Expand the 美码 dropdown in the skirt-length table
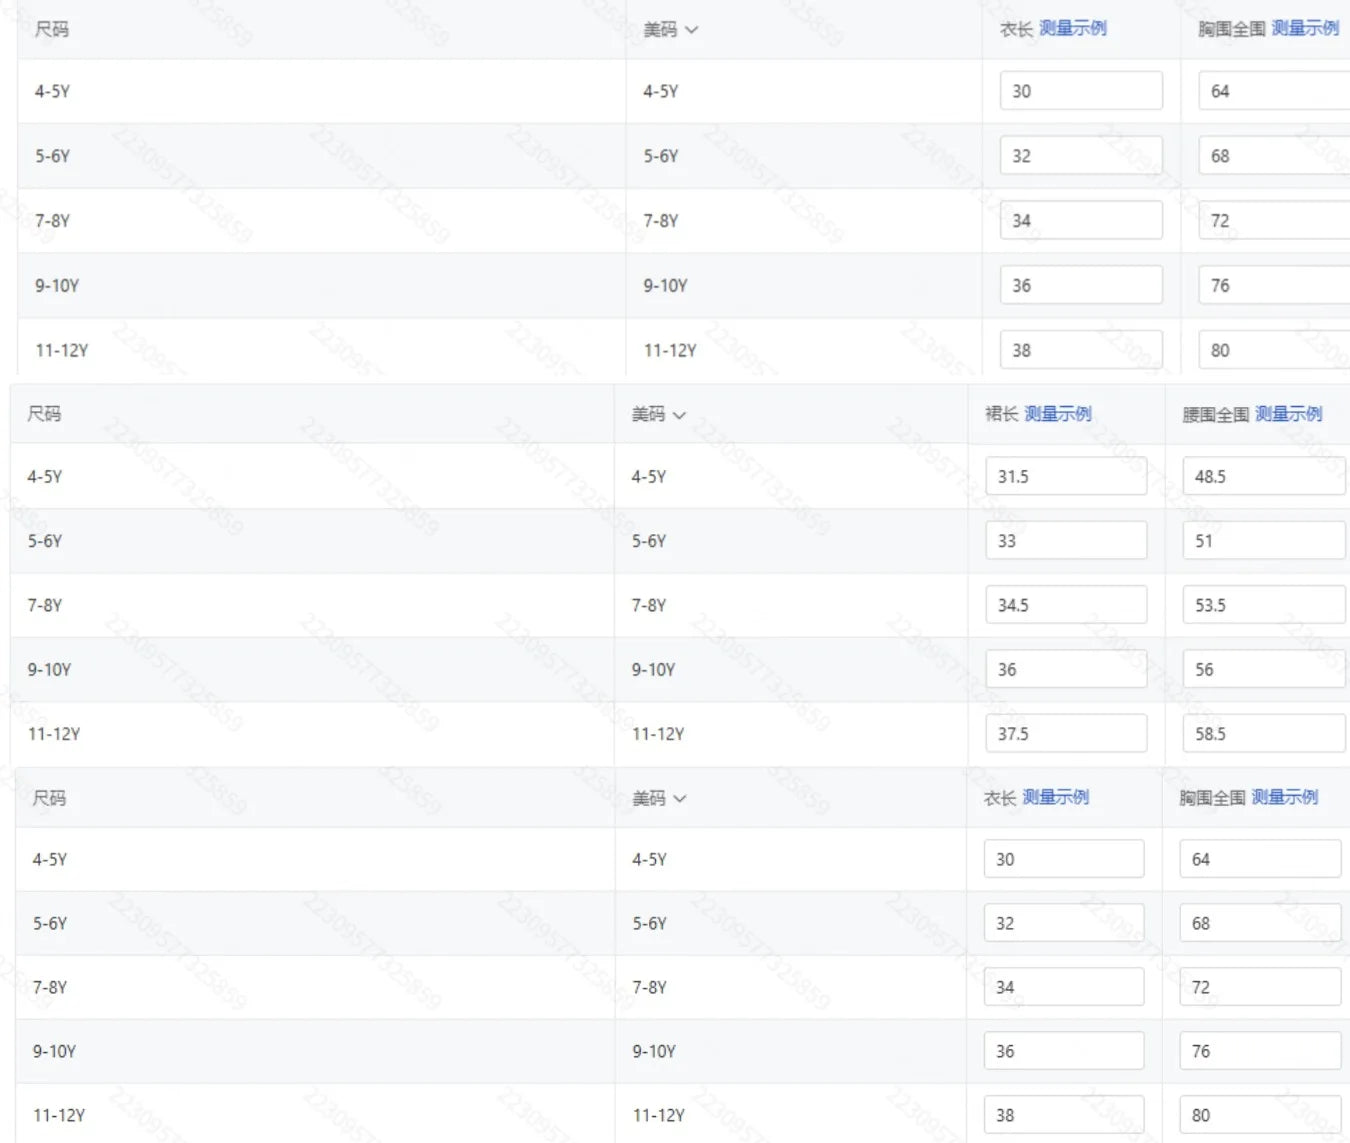 [659, 414]
